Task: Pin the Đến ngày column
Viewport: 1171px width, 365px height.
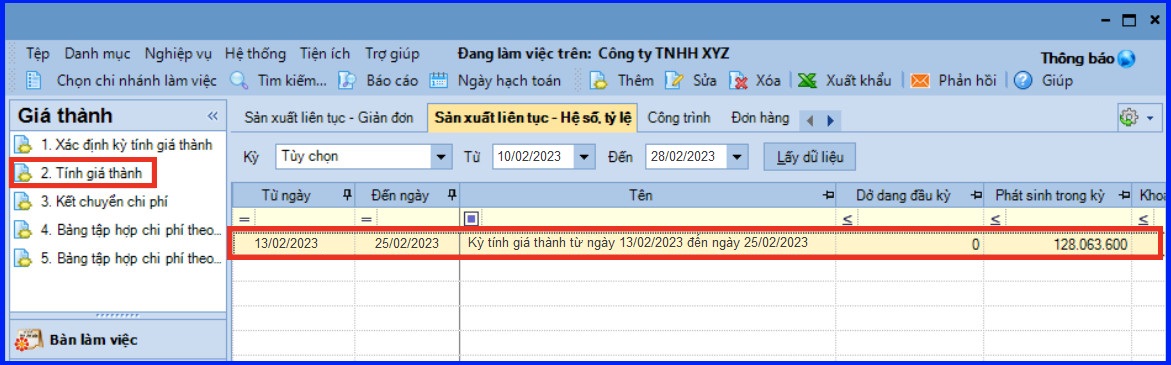Action: click(x=451, y=196)
